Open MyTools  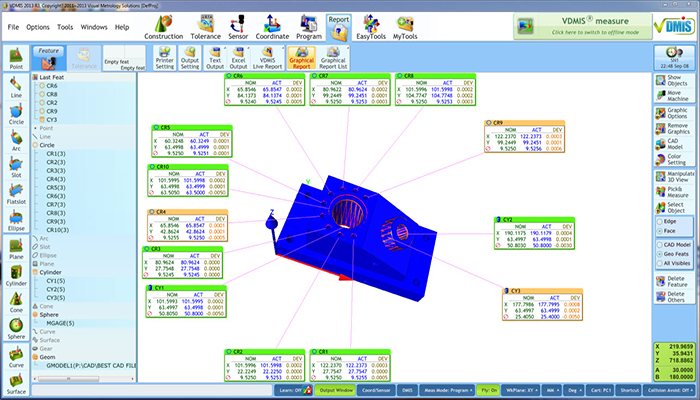click(405, 28)
